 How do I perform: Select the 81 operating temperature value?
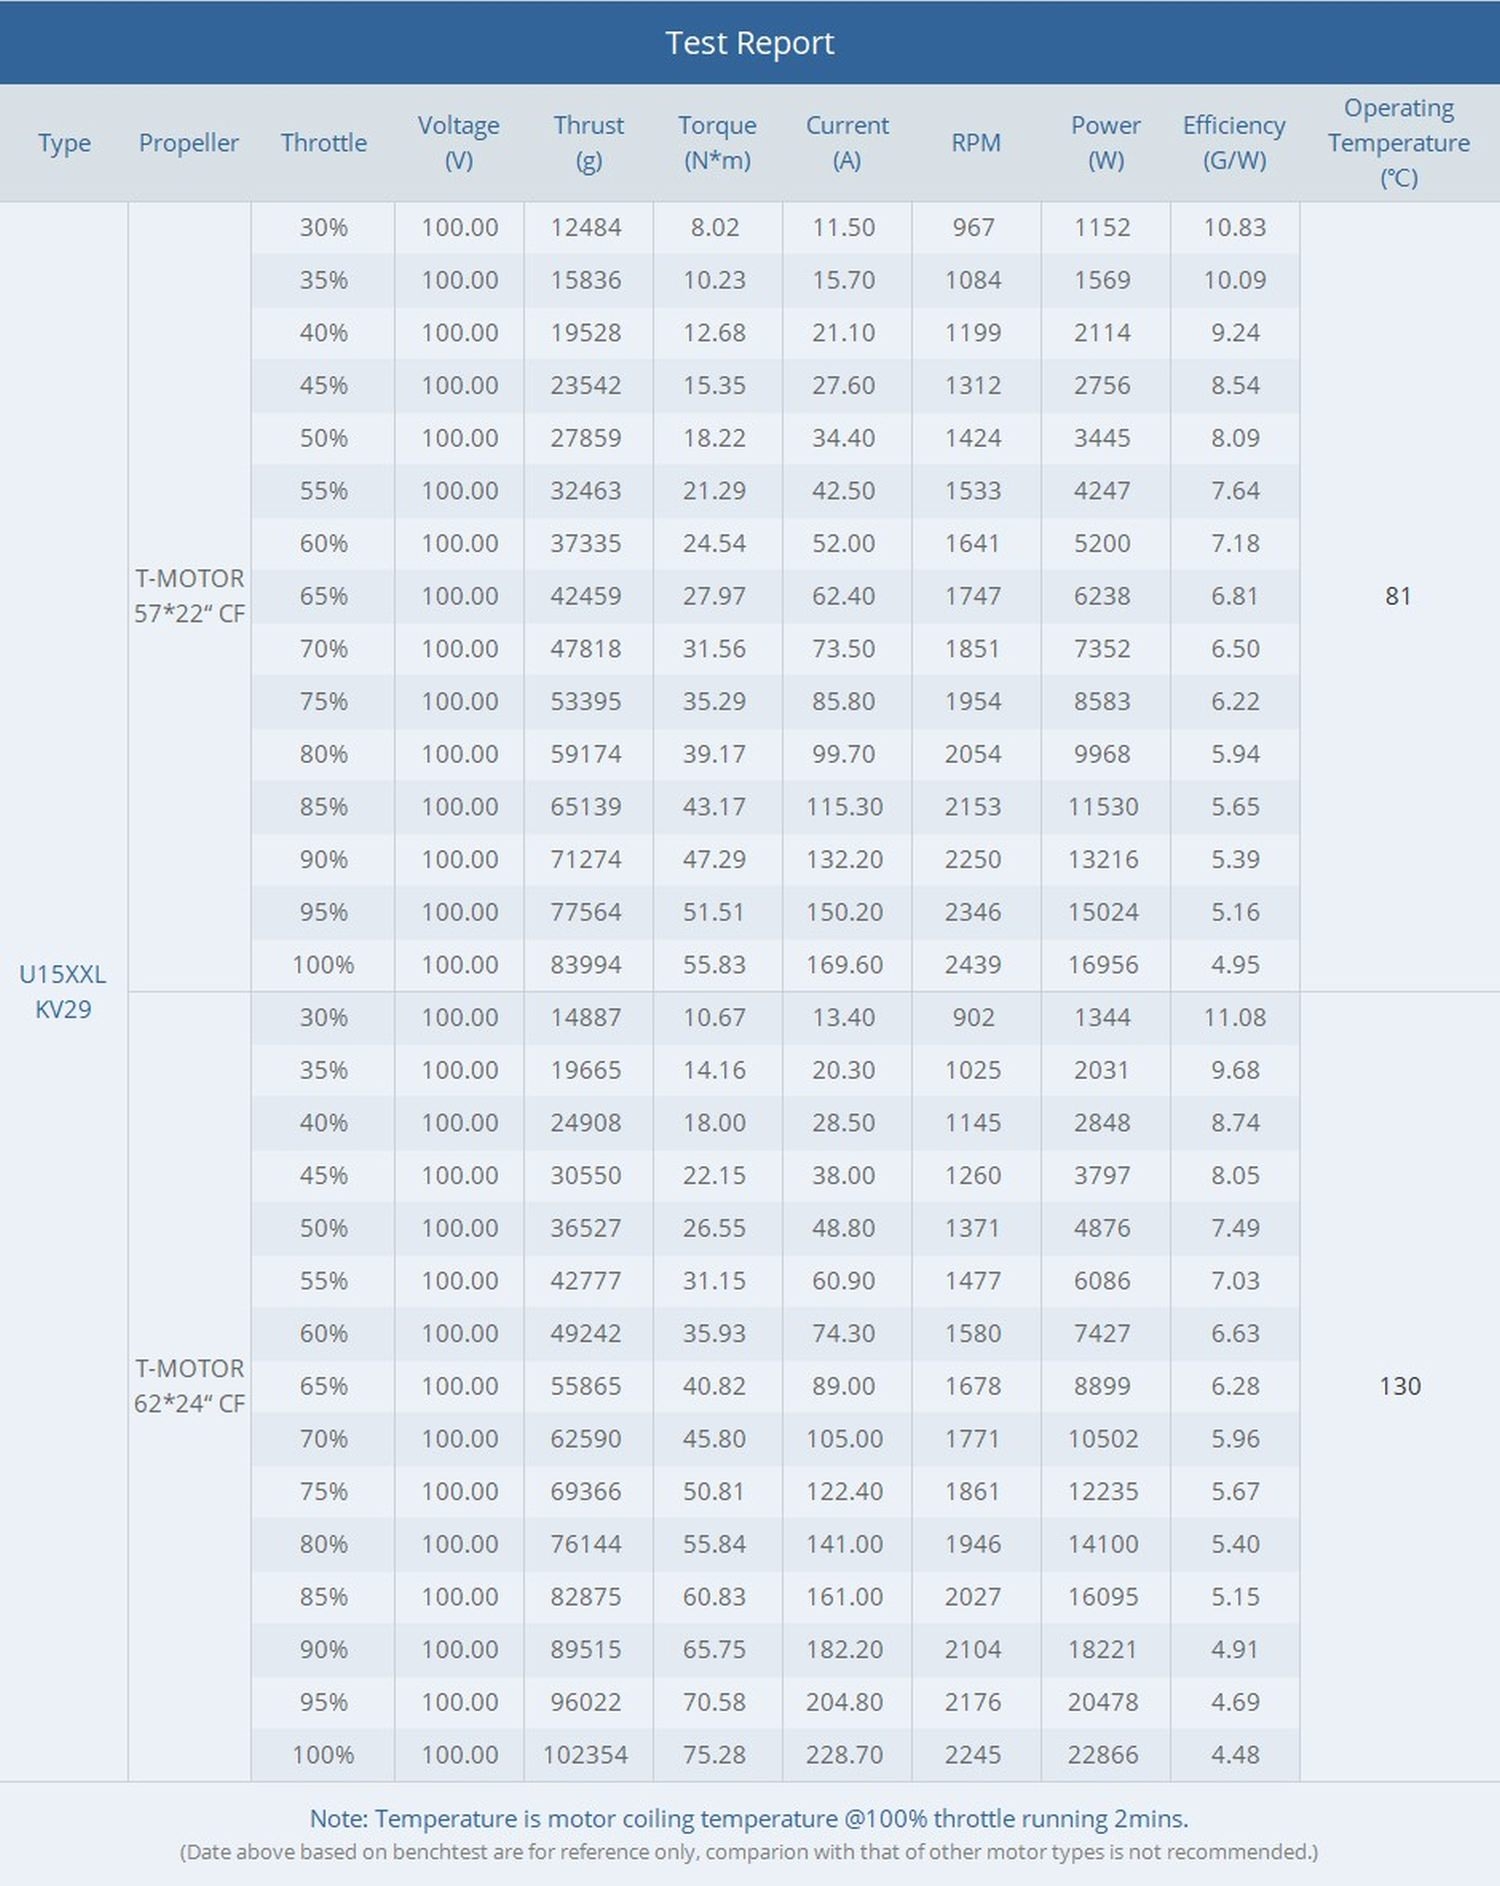[x=1398, y=596]
